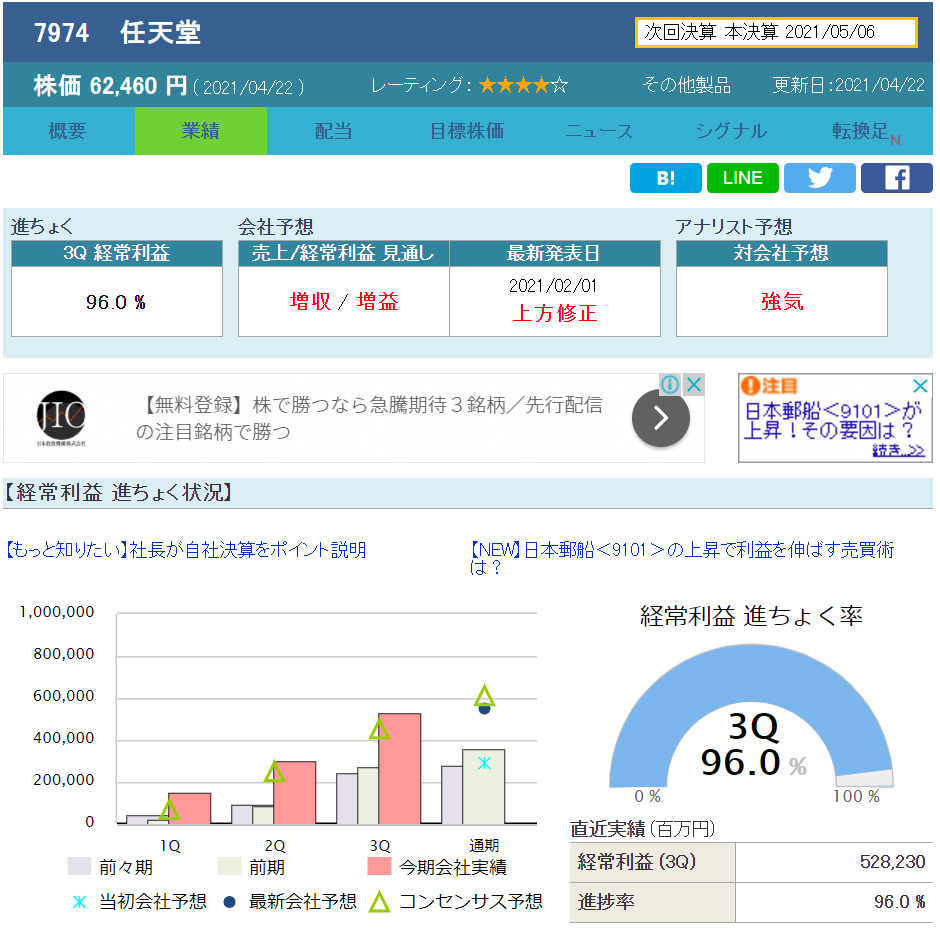Share on Twitter bird icon
This screenshot has width=940, height=932.
tap(820, 178)
